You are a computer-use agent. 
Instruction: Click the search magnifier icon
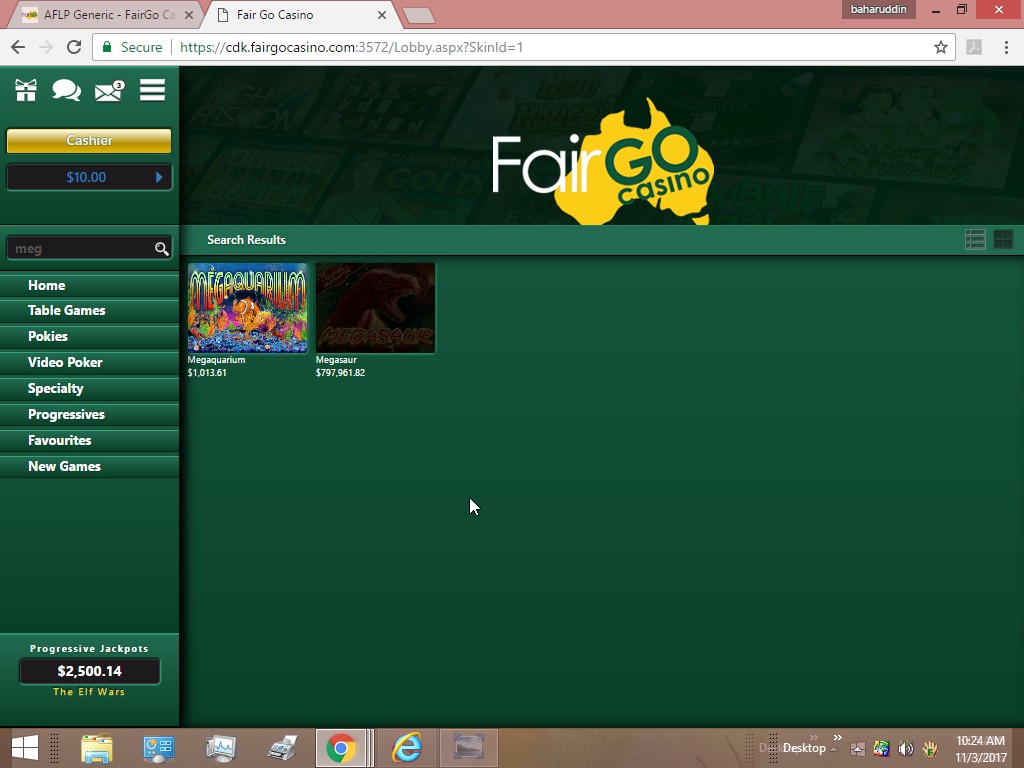point(161,249)
